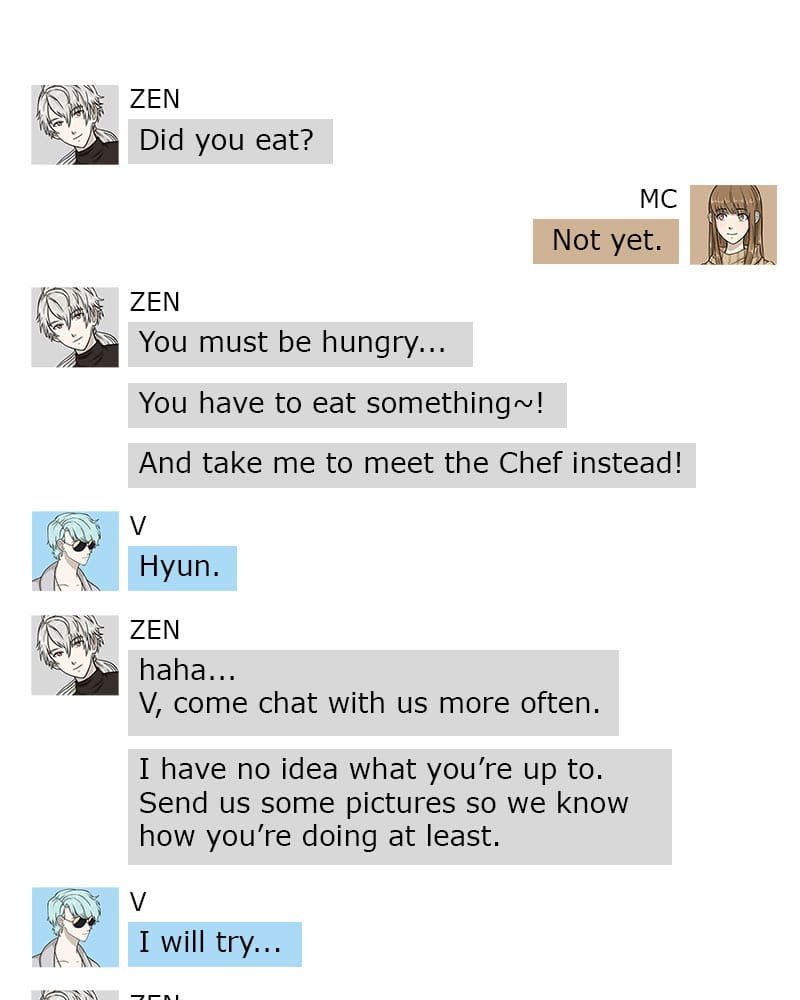Screen dimensions: 800x1000
Task: Tap the V name label above 'Hyun.'
Action: [138, 526]
